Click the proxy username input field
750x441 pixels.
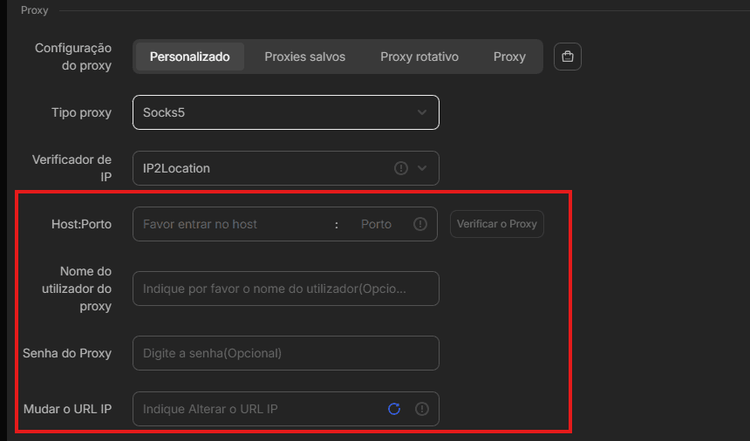point(286,288)
